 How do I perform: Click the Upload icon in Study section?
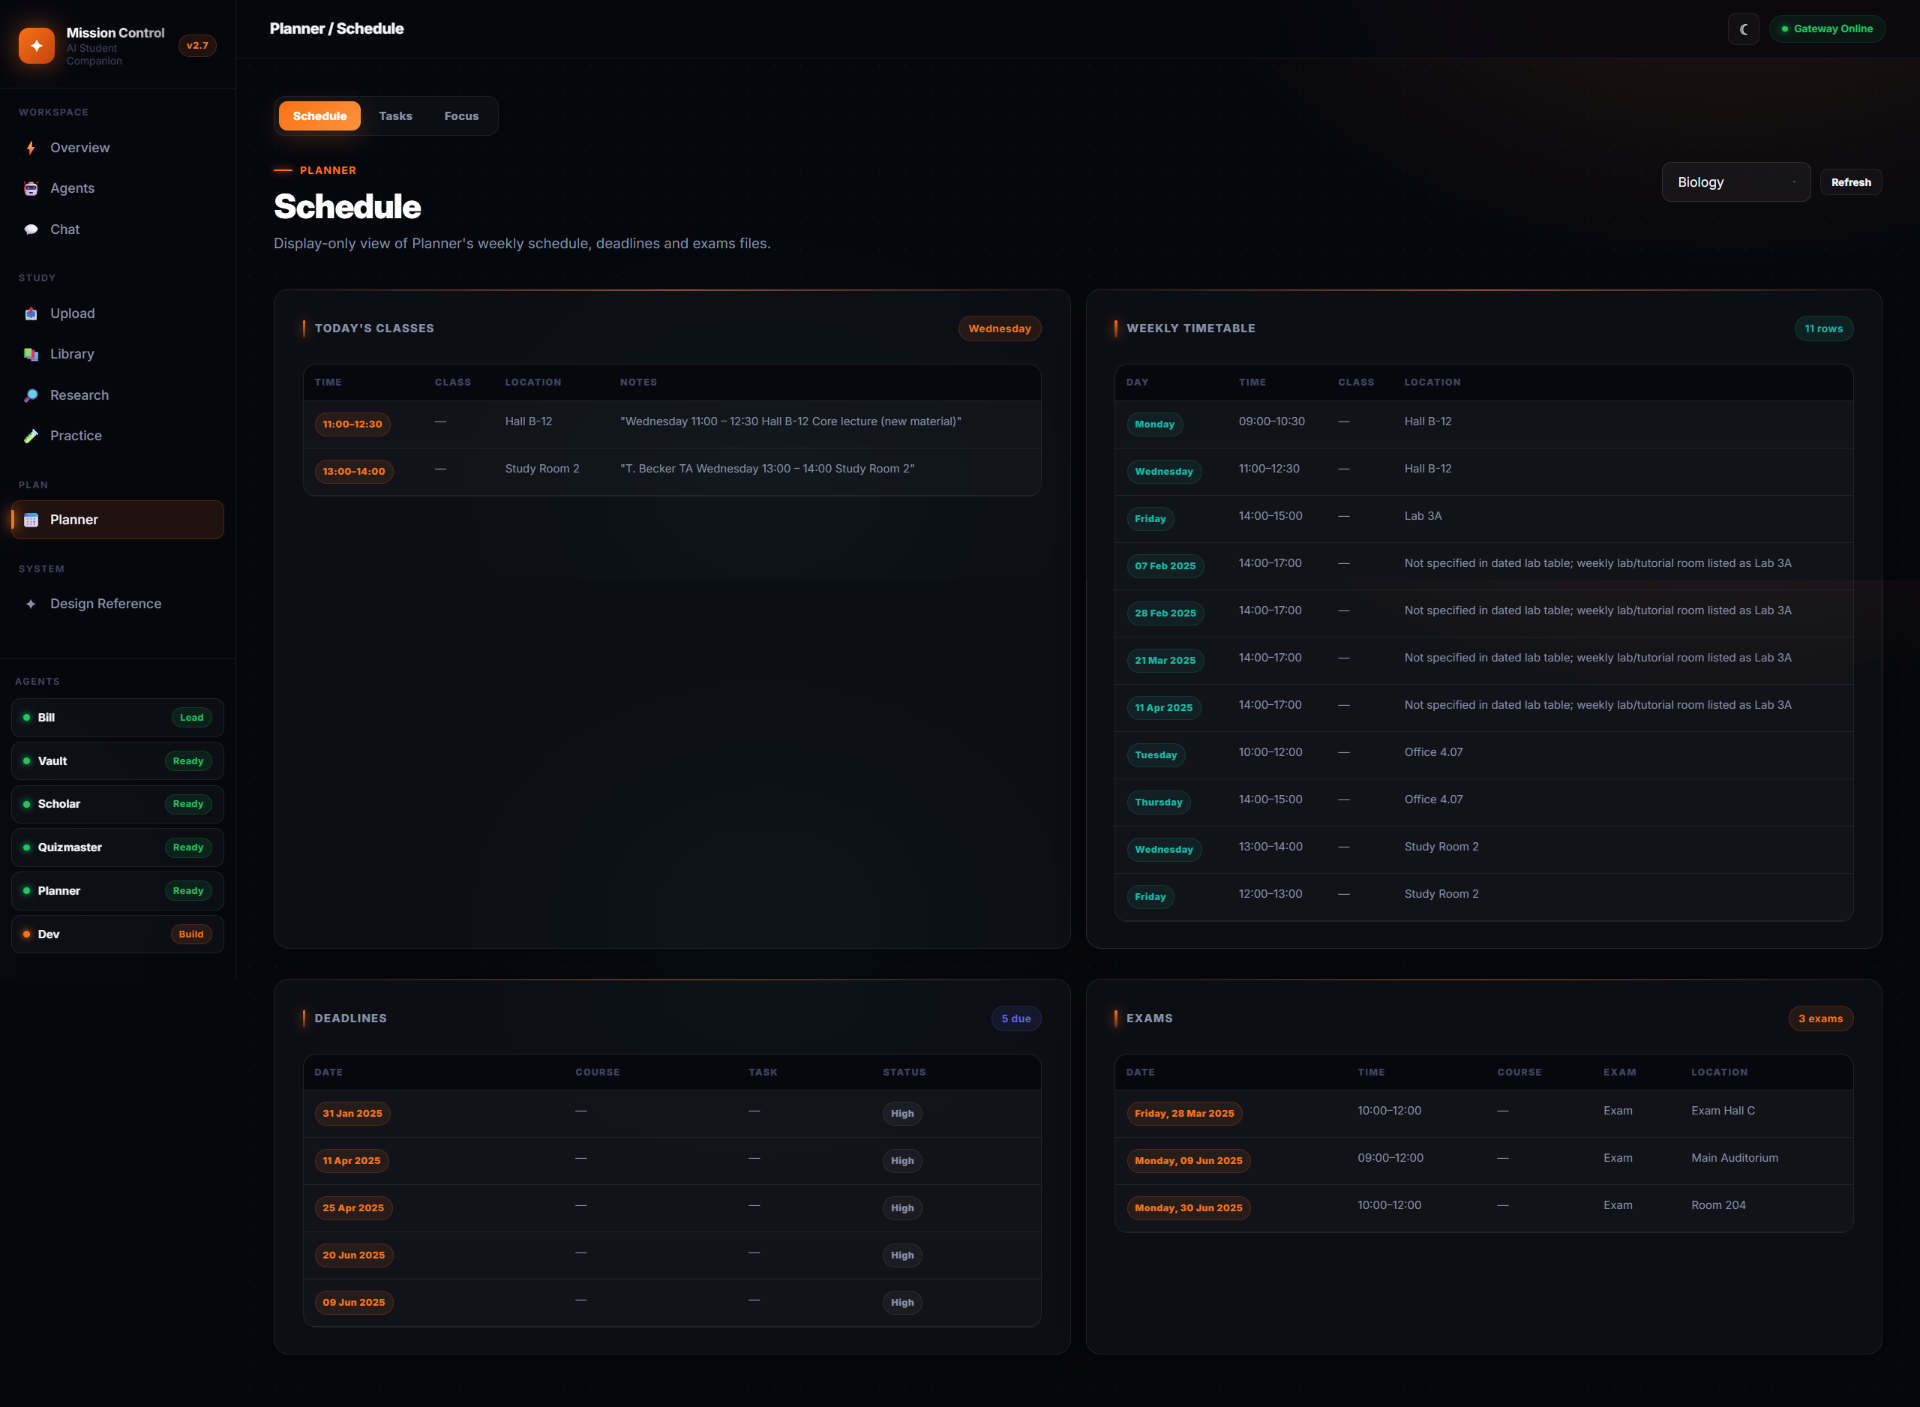click(x=31, y=314)
